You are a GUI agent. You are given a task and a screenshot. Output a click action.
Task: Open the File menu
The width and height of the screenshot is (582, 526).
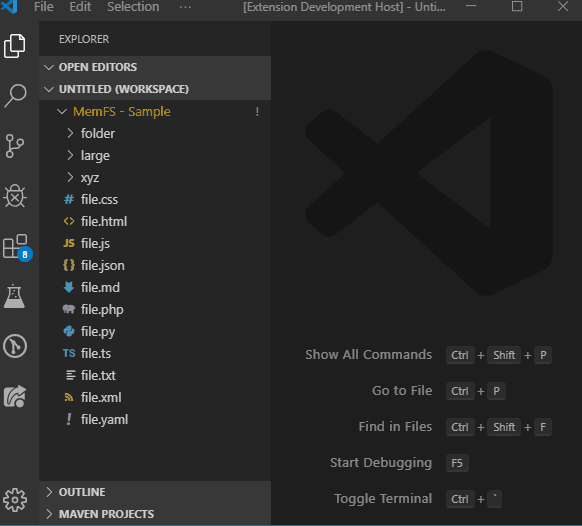[44, 7]
